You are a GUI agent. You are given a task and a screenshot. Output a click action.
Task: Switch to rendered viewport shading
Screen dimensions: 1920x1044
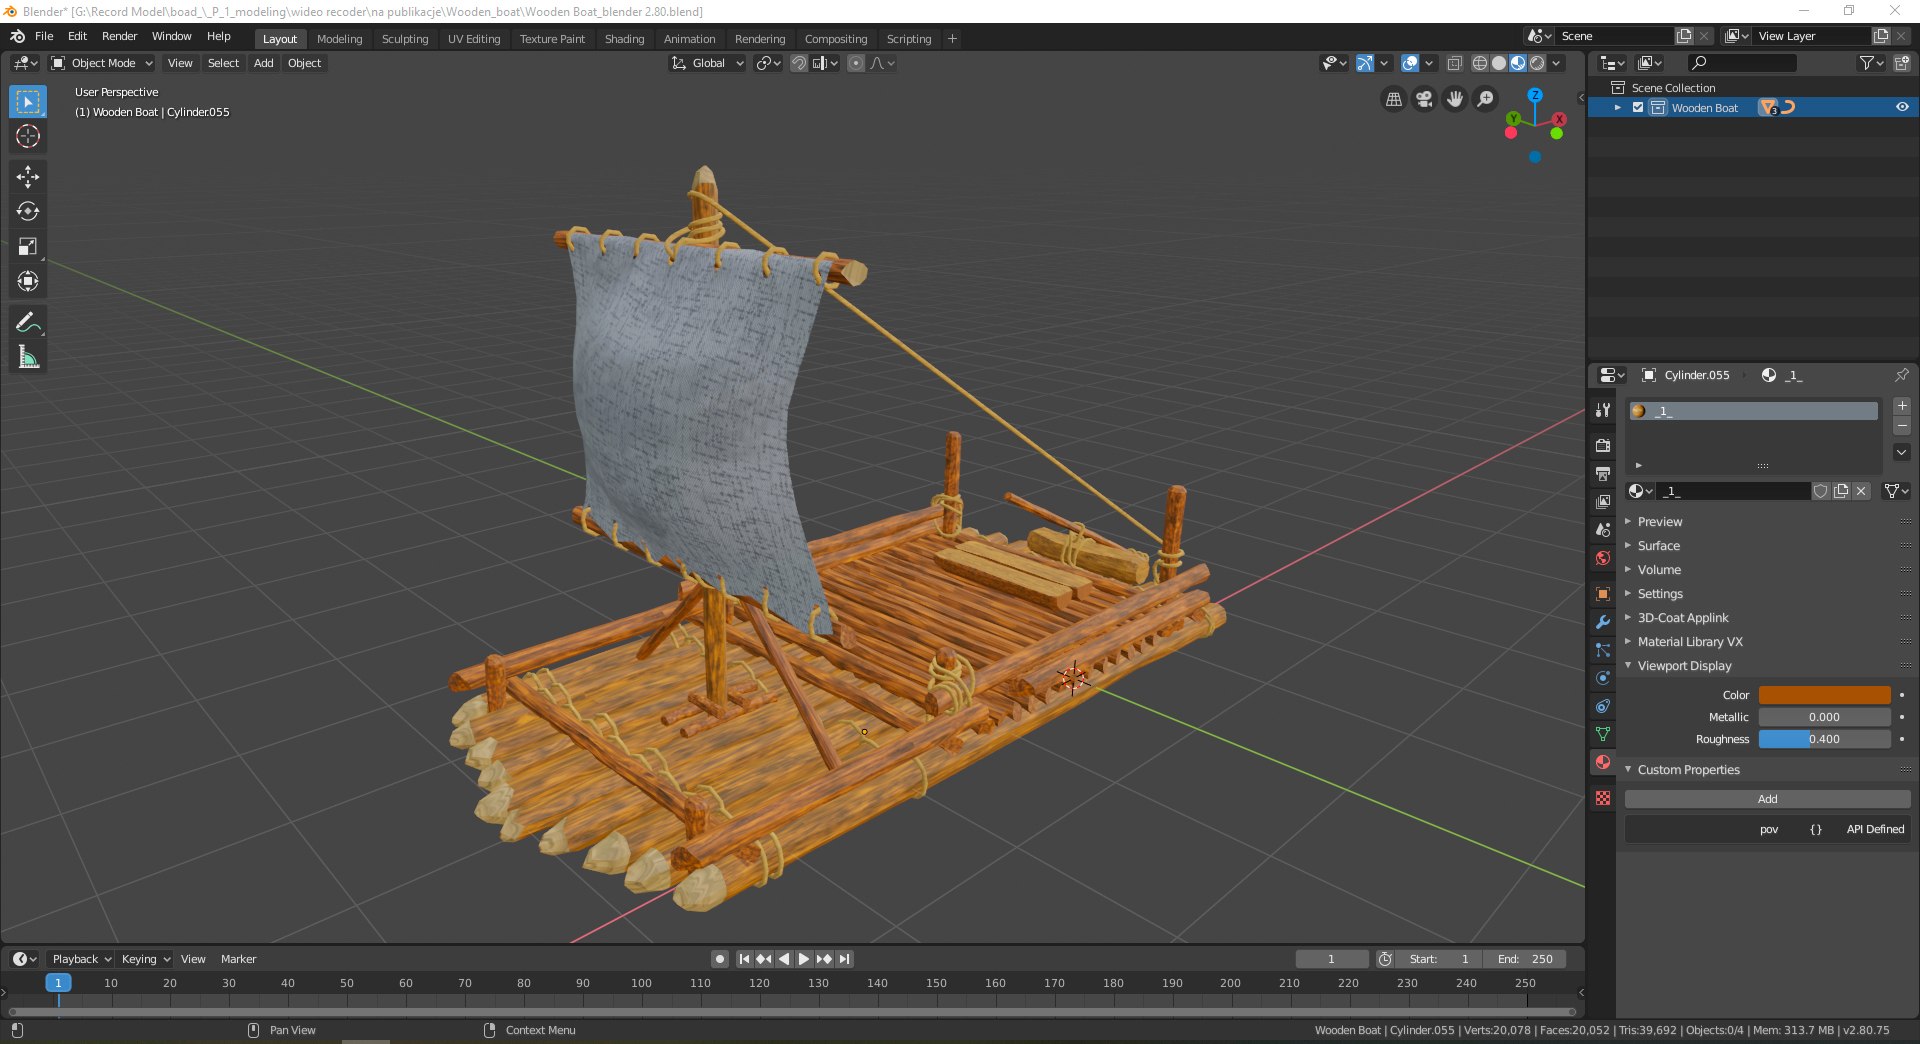point(1537,63)
